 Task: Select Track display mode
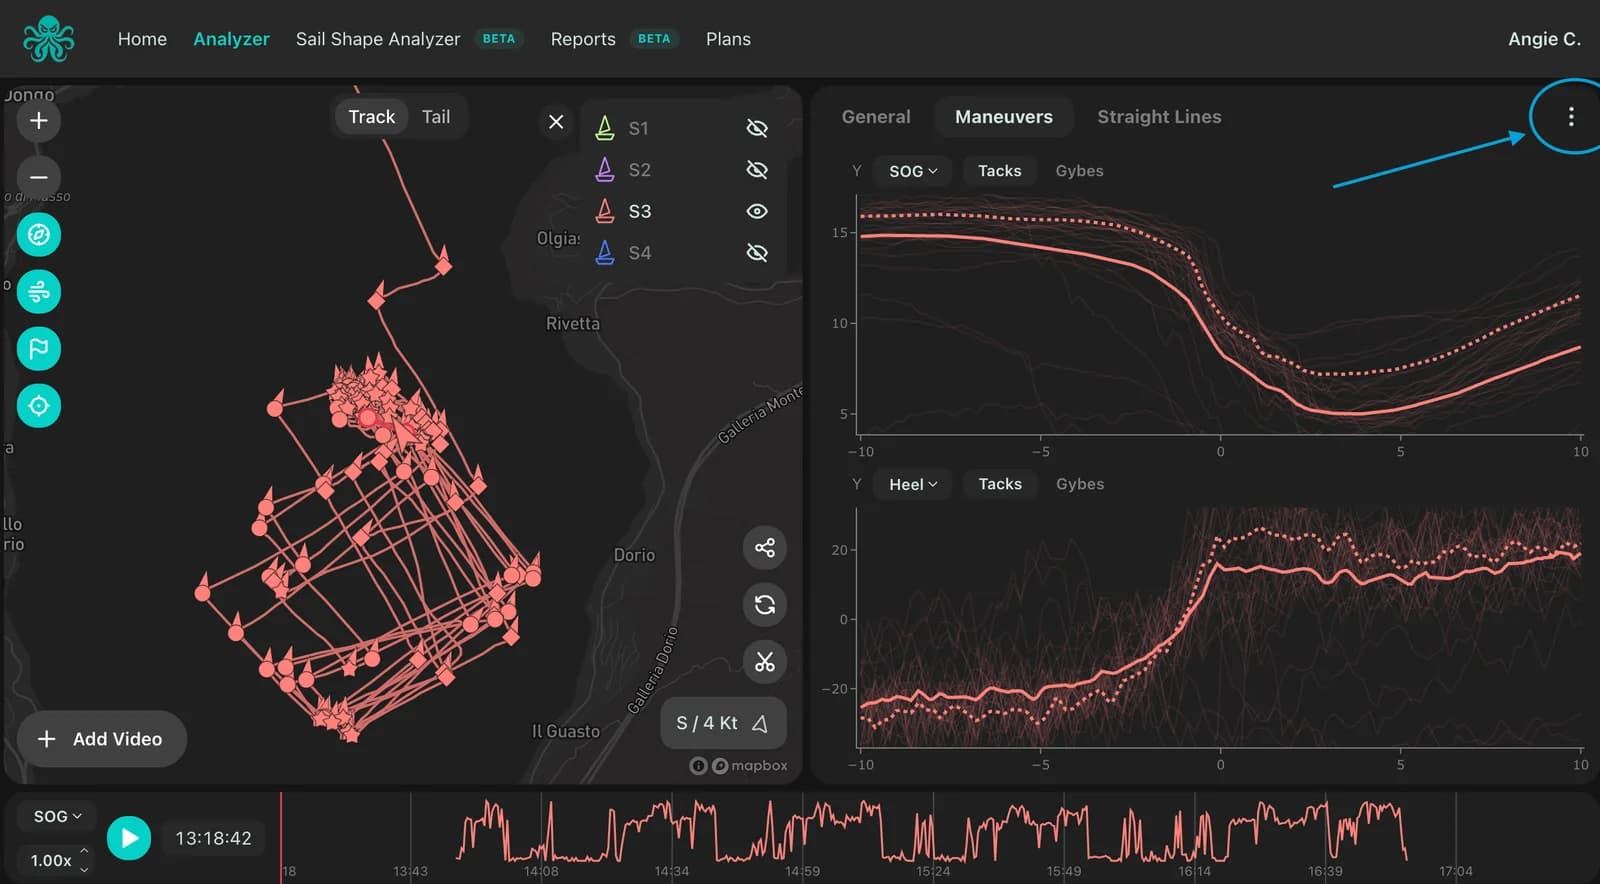pos(371,117)
